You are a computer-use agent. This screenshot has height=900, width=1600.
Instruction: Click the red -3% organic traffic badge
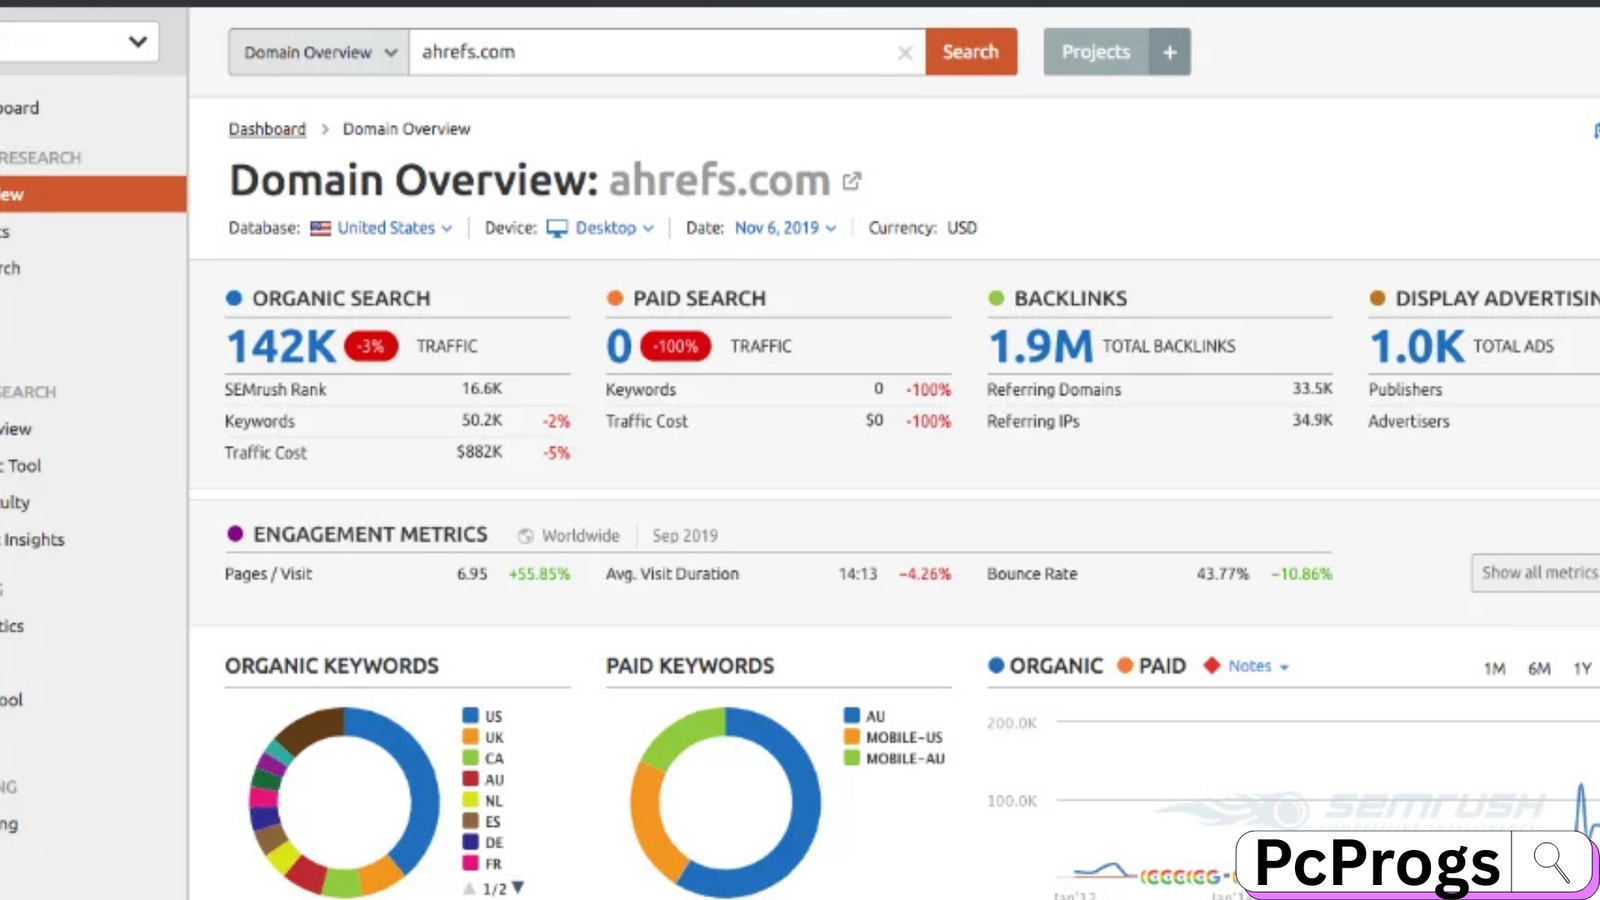tap(371, 346)
